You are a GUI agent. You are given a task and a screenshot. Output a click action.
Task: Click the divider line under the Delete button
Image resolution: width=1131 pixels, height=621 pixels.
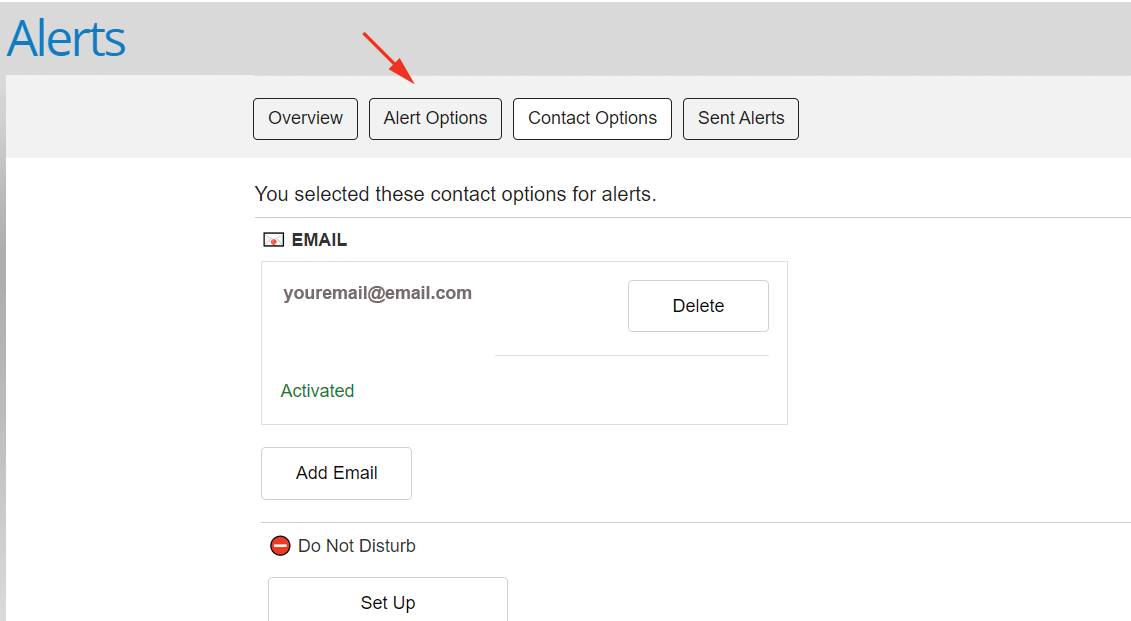coord(632,356)
